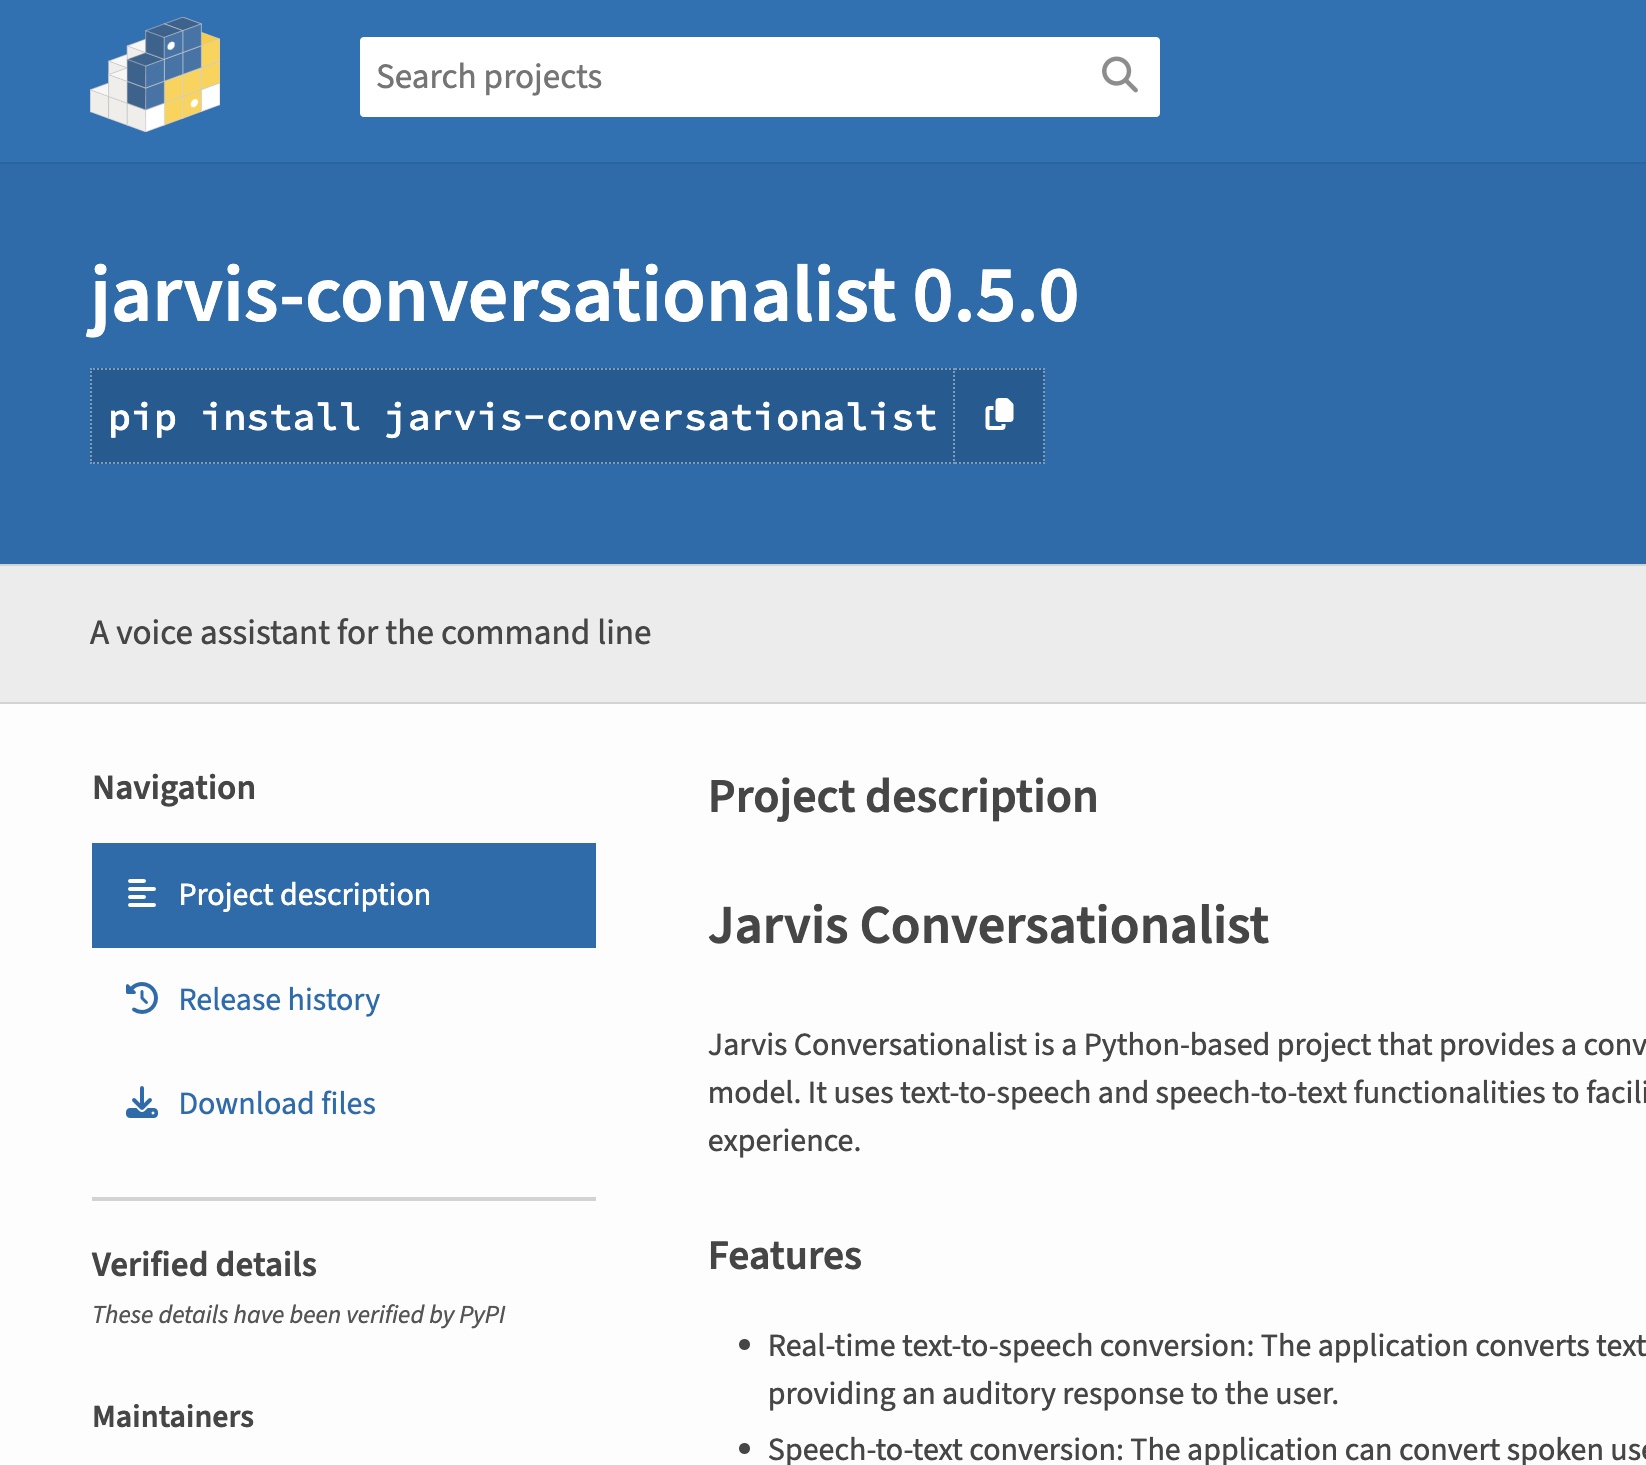1646x1465 pixels.
Task: Click the Project description lines icon
Action: [x=142, y=894]
